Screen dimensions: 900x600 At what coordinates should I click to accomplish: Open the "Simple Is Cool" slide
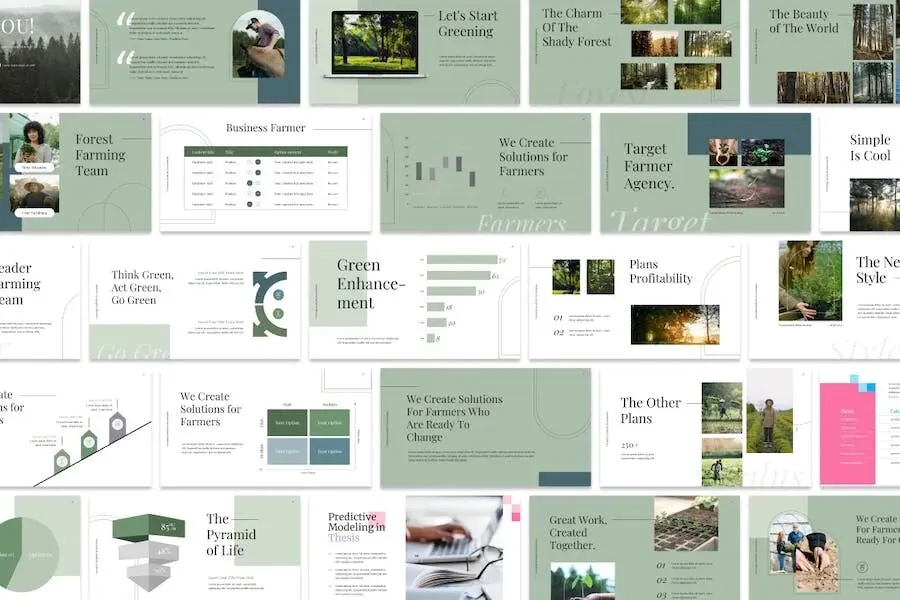pos(860,172)
